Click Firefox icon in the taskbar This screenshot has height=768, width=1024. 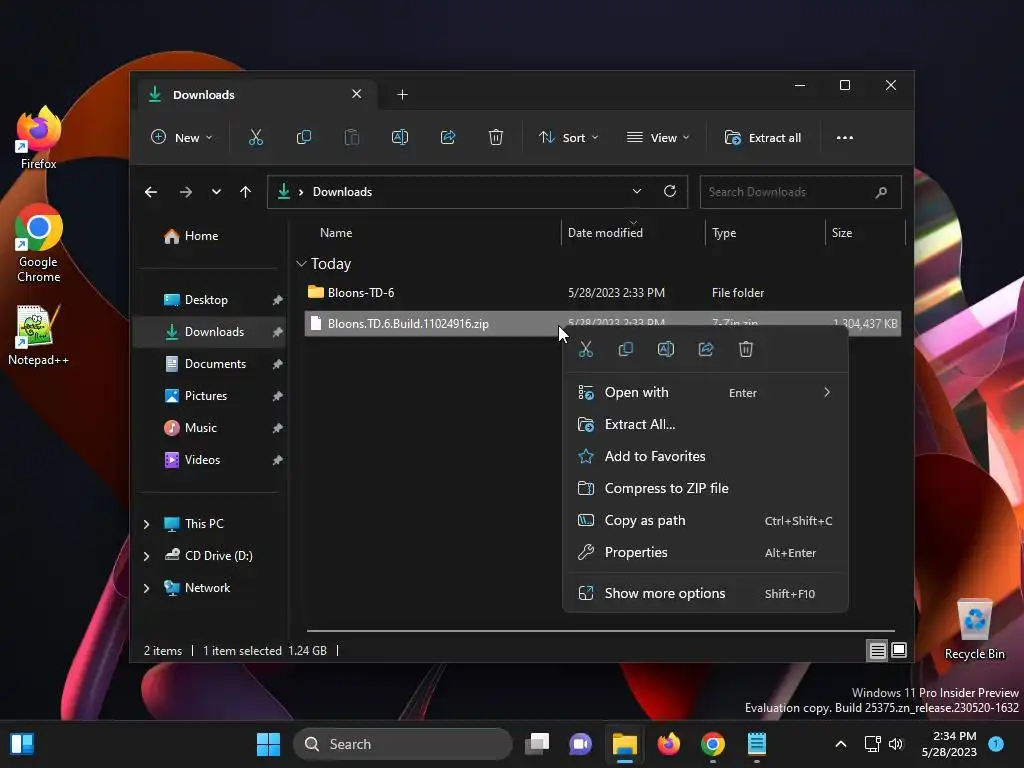click(x=669, y=744)
